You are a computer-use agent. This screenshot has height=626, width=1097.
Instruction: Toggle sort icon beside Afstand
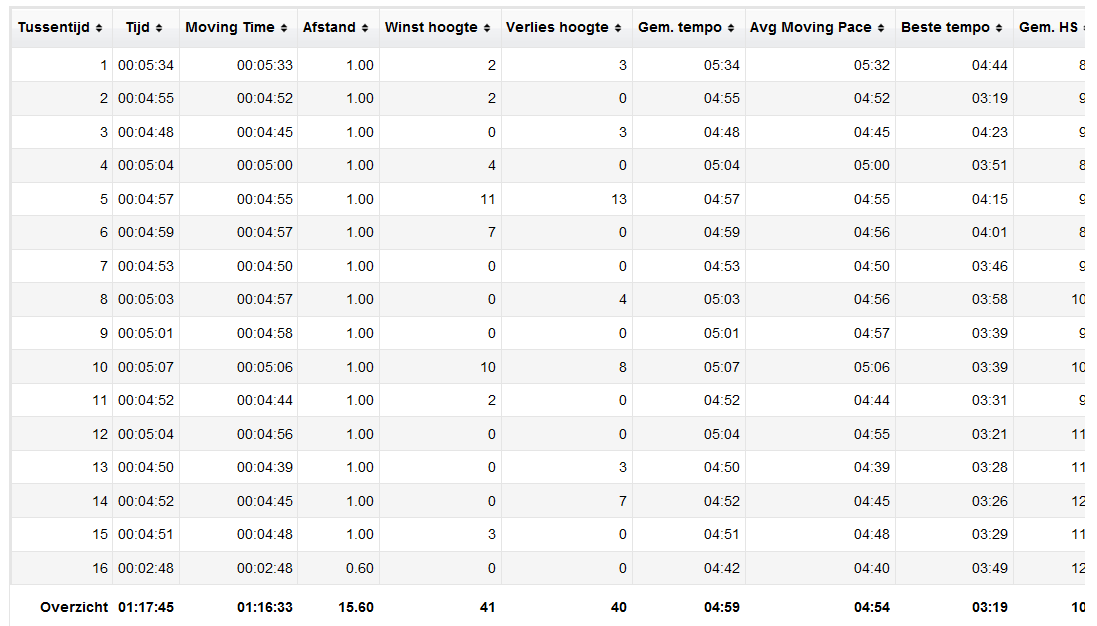click(x=365, y=28)
